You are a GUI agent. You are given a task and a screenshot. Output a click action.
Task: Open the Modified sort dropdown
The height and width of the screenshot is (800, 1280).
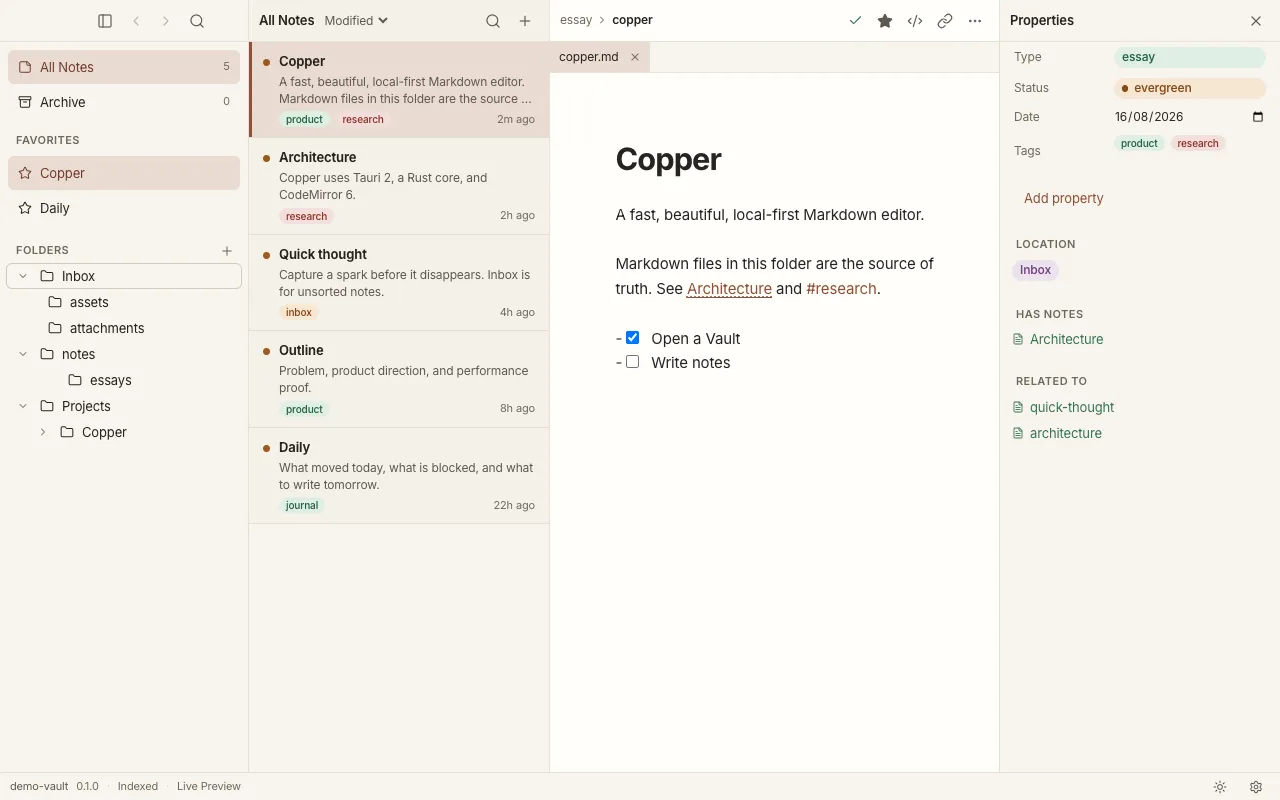click(x=356, y=21)
